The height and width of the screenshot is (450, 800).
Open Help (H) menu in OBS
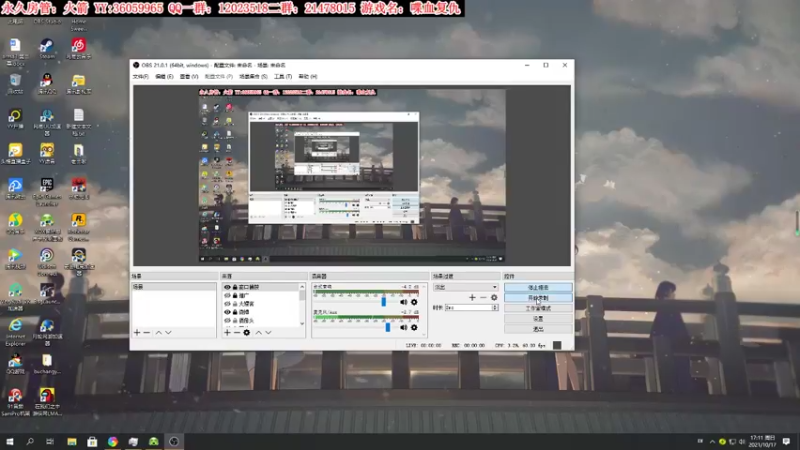pyautogui.click(x=308, y=77)
